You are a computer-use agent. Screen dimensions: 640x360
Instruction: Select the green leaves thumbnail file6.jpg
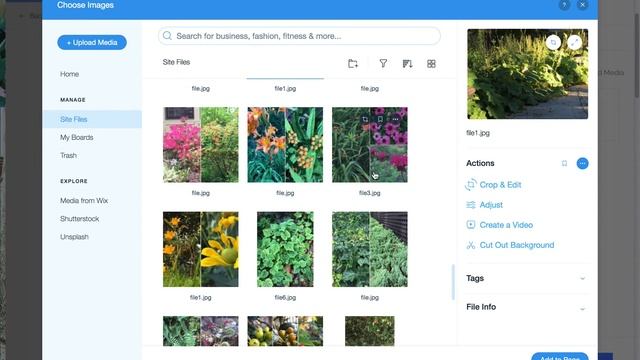[x=285, y=249]
